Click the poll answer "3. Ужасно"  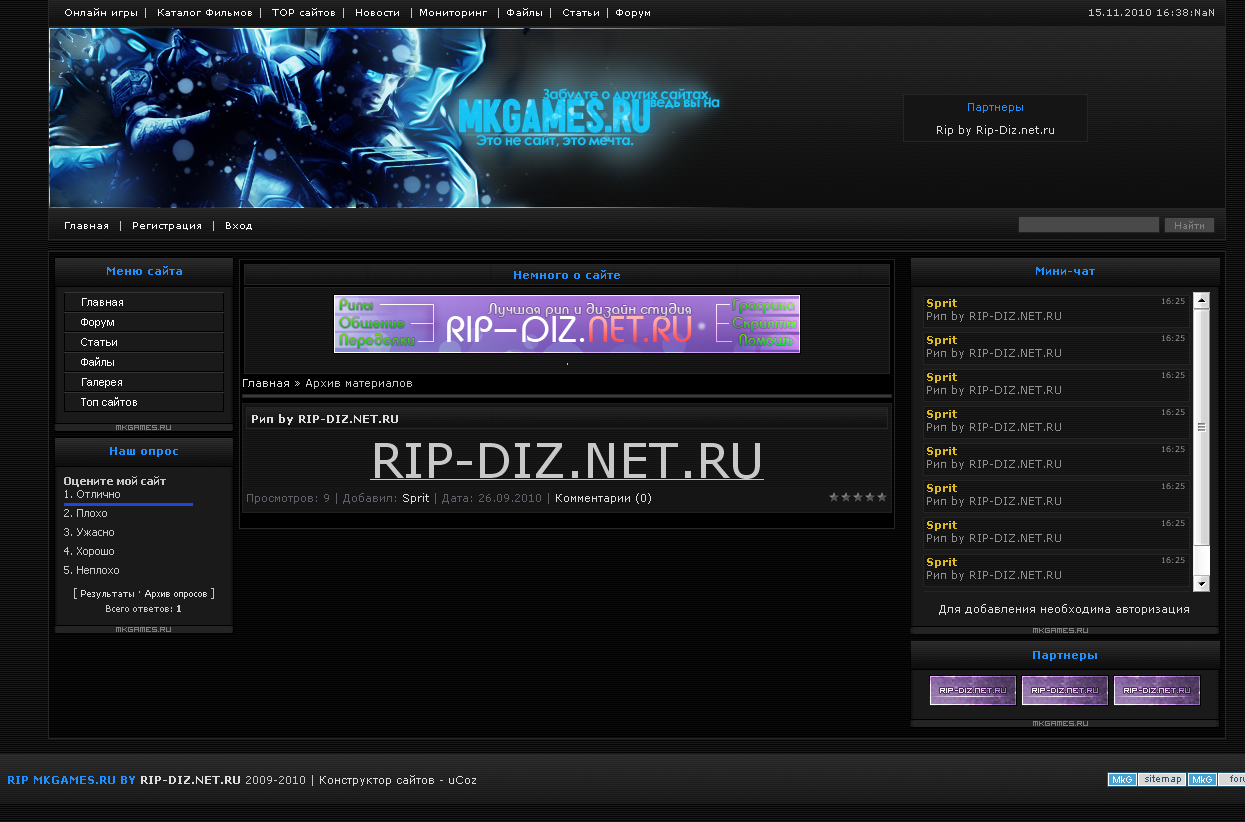coord(89,532)
